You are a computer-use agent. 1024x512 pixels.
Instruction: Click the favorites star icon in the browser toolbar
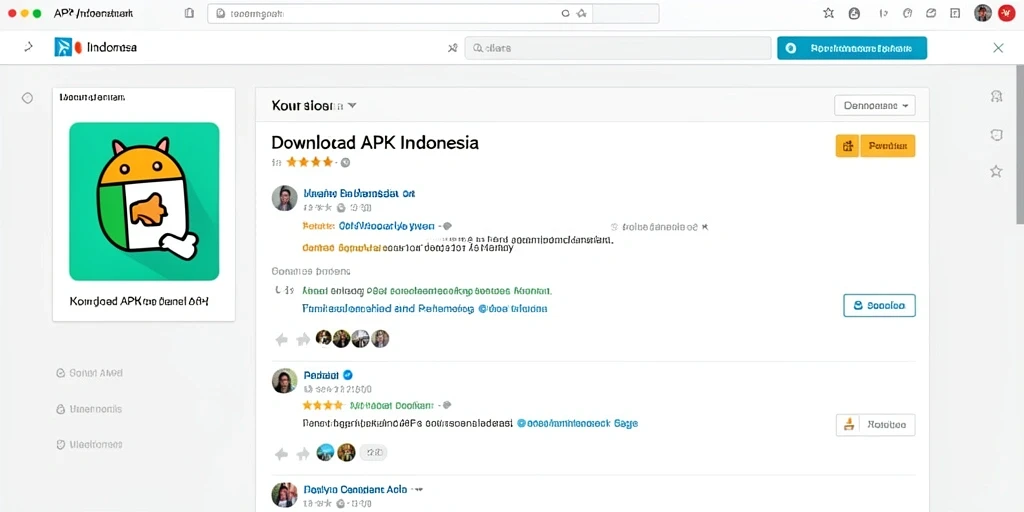pyautogui.click(x=829, y=13)
